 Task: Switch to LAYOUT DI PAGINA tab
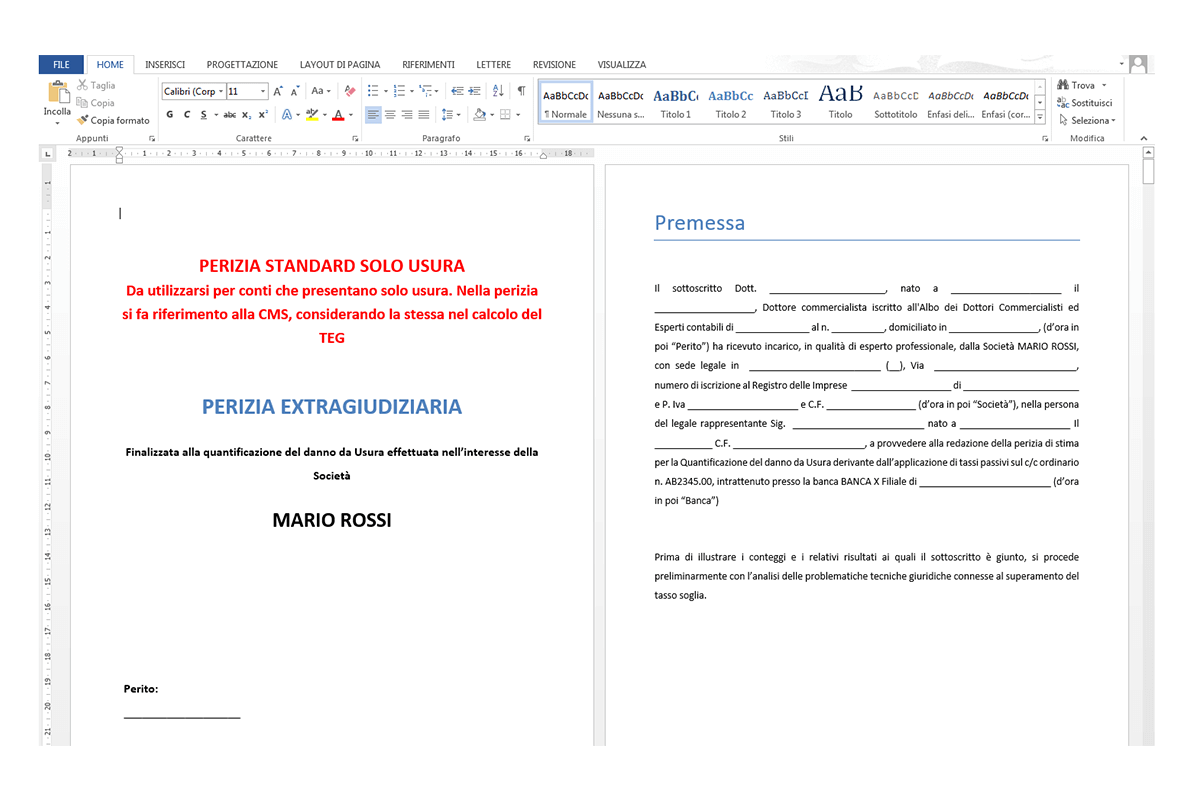339,65
